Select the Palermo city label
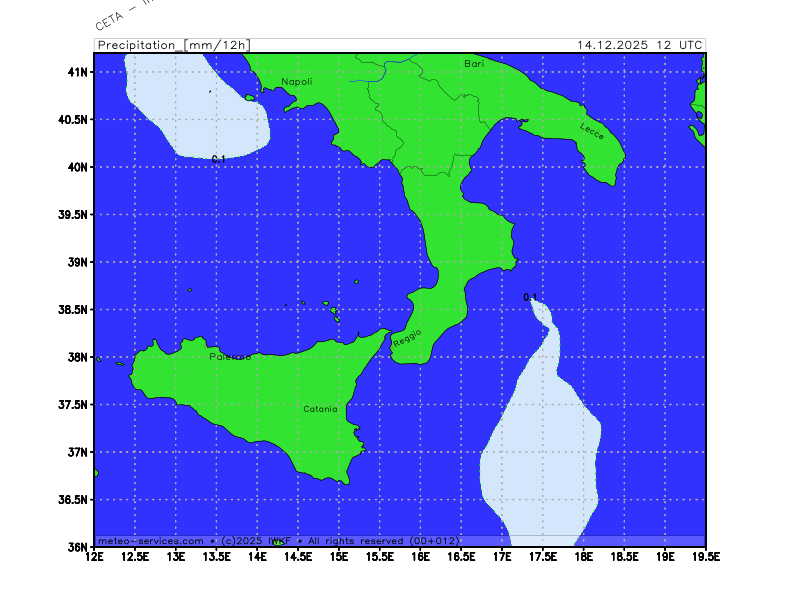The height and width of the screenshot is (600, 800). [230, 357]
